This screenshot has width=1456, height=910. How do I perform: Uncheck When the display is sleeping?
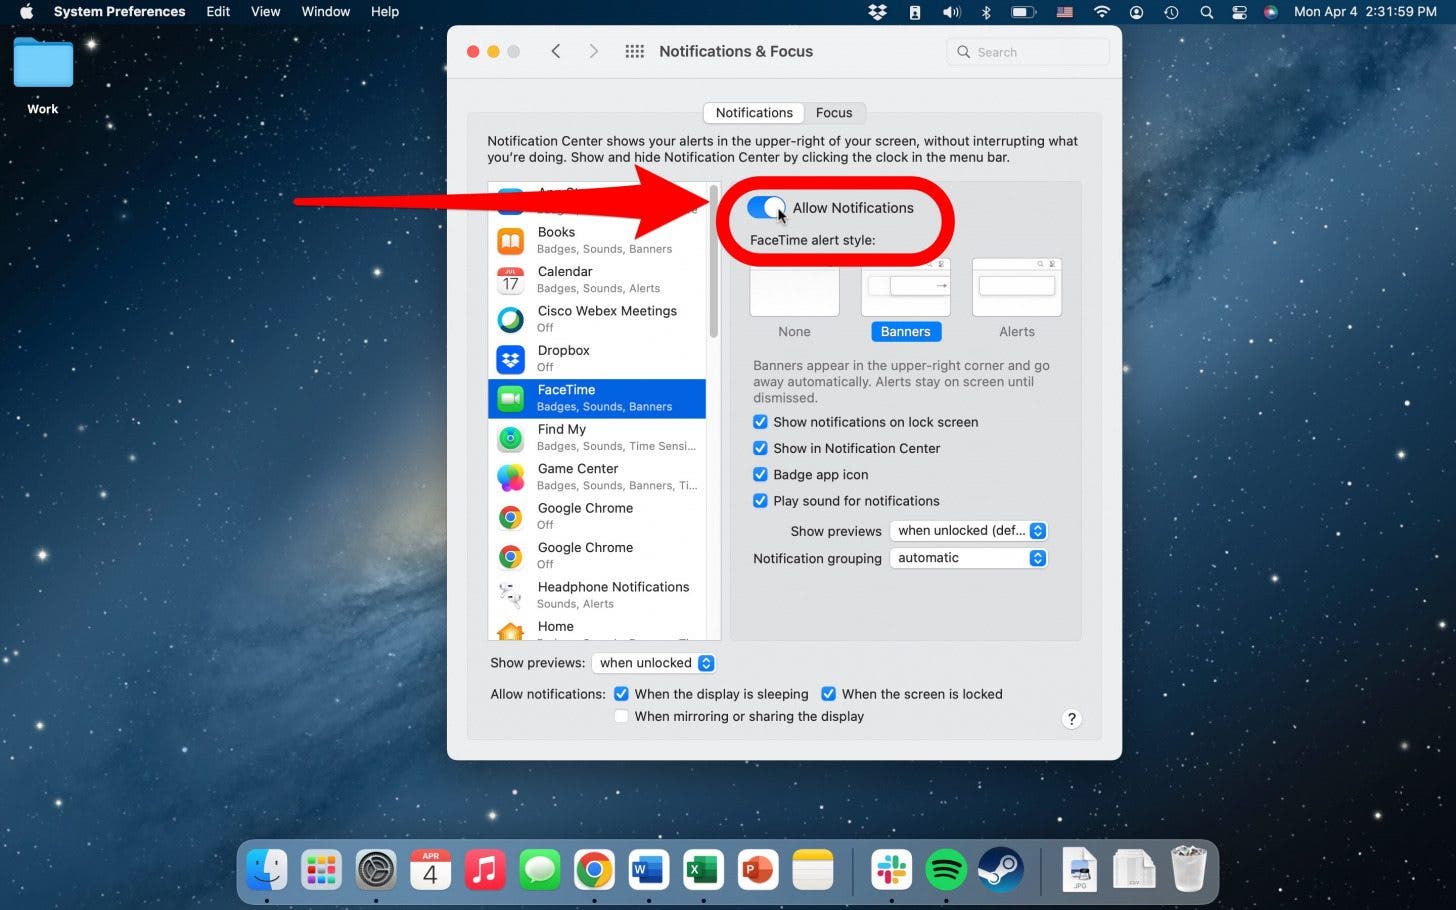tap(621, 693)
